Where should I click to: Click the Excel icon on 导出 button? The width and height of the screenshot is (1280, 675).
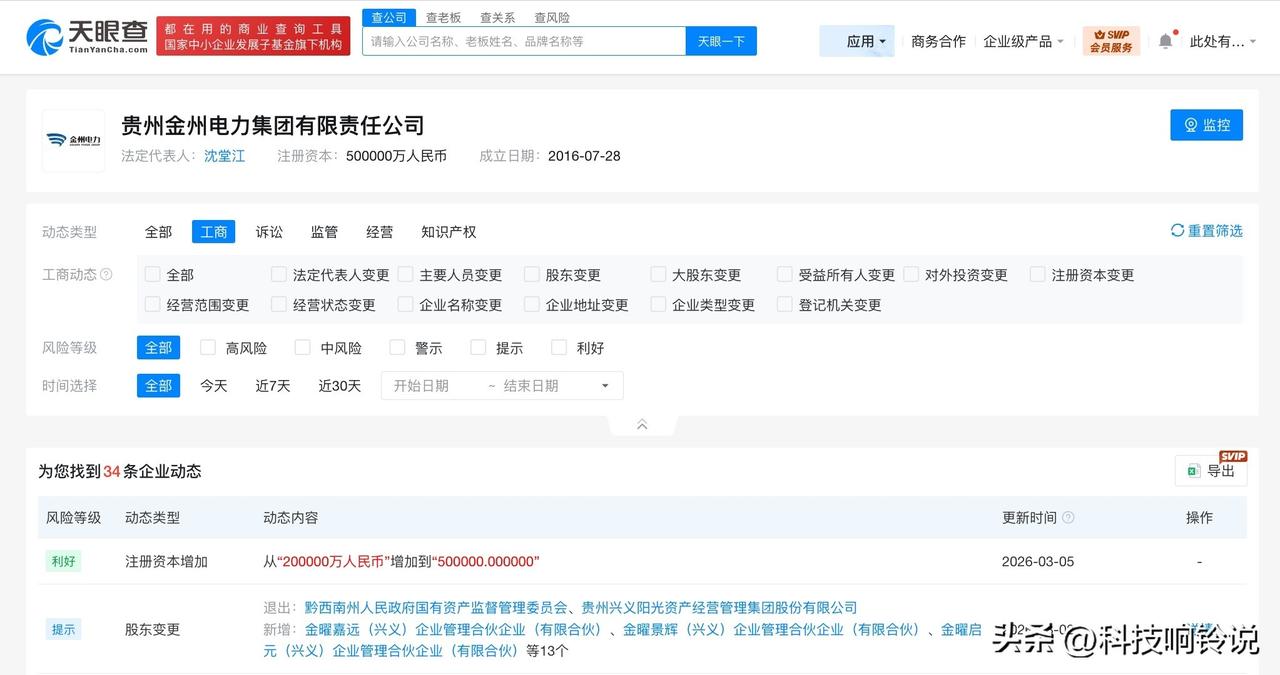click(1192, 471)
